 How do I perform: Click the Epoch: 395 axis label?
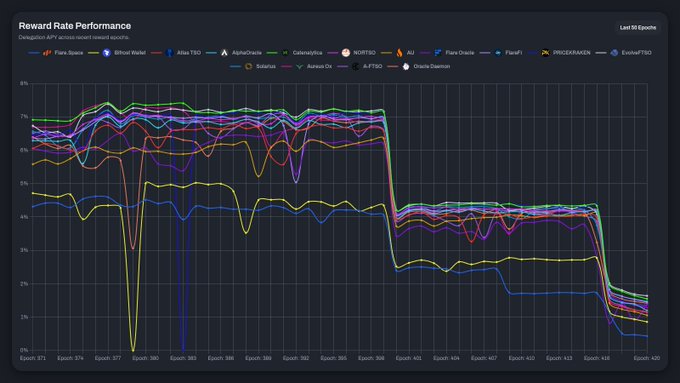[x=333, y=358]
